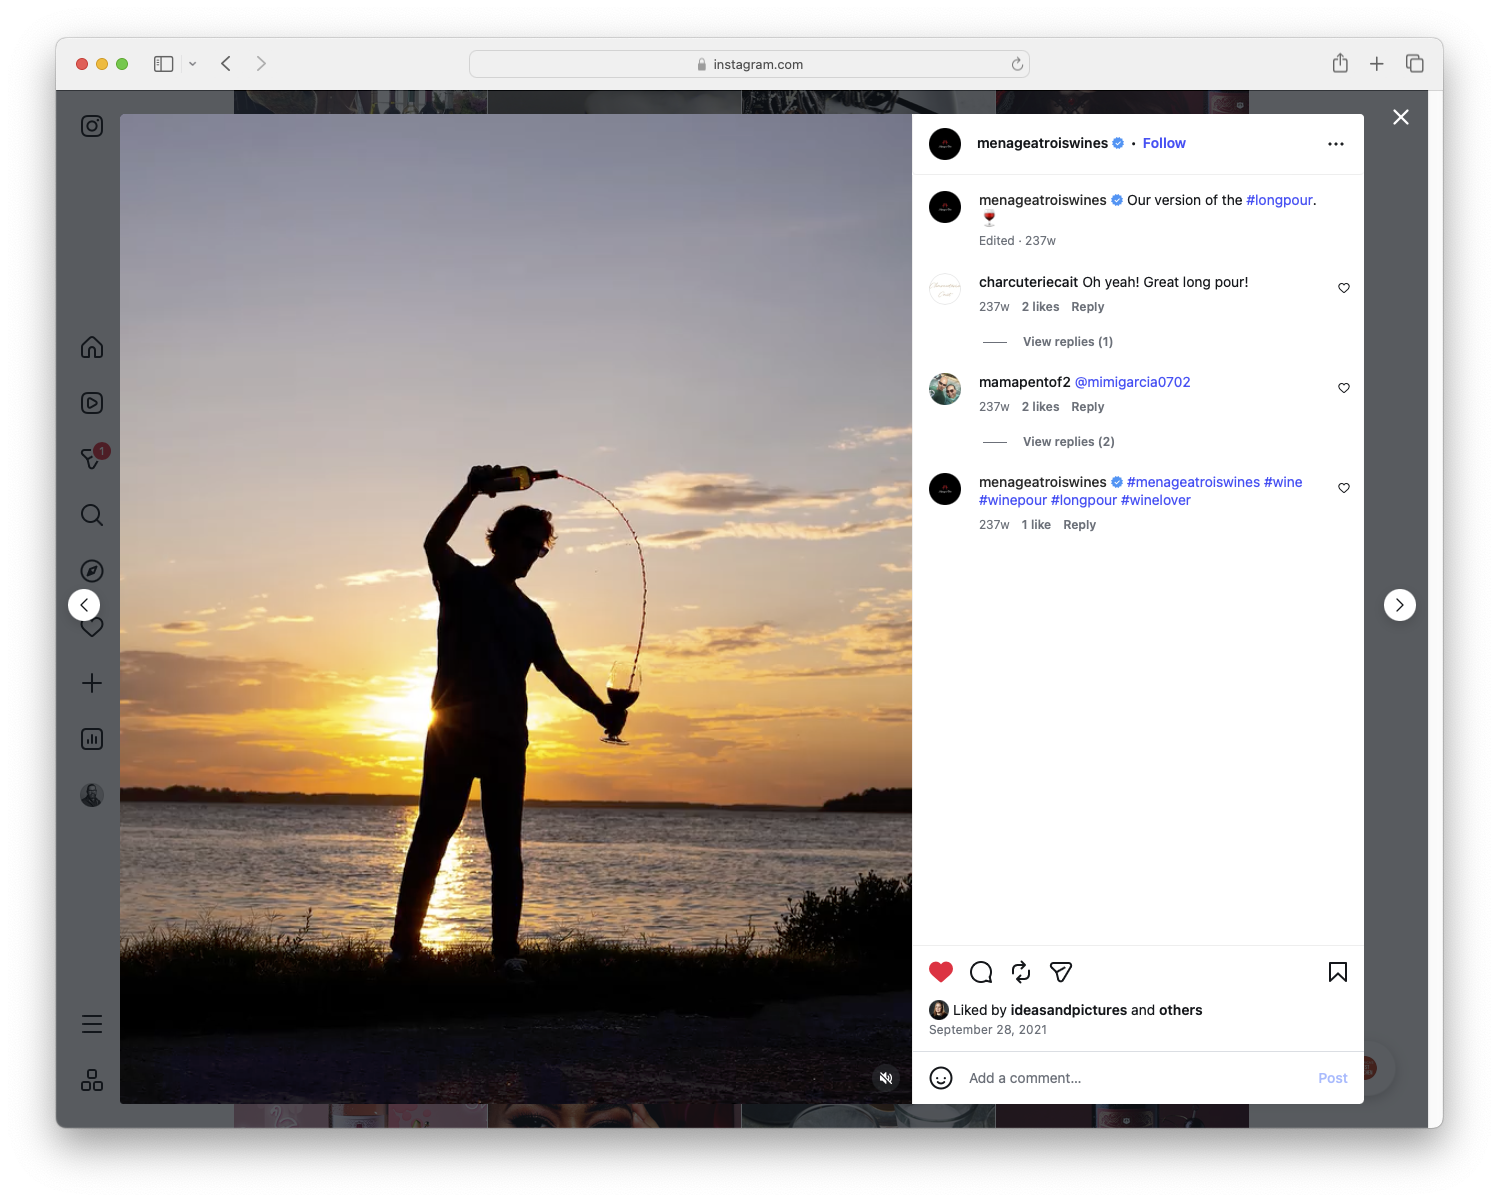Open the #longpour hashtag link
1499x1202 pixels.
pyautogui.click(x=1279, y=200)
